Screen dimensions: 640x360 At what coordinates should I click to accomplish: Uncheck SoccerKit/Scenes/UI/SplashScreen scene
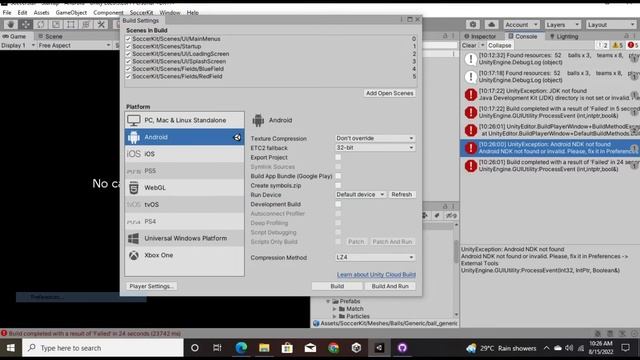(x=128, y=61)
